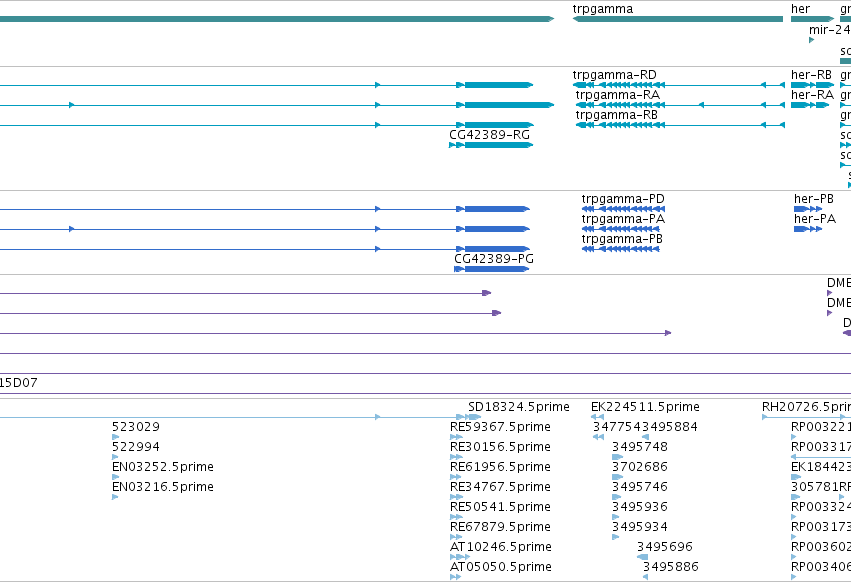Click the her-PA feature label
Viewport: 851px width, 582px height.
tap(815, 219)
